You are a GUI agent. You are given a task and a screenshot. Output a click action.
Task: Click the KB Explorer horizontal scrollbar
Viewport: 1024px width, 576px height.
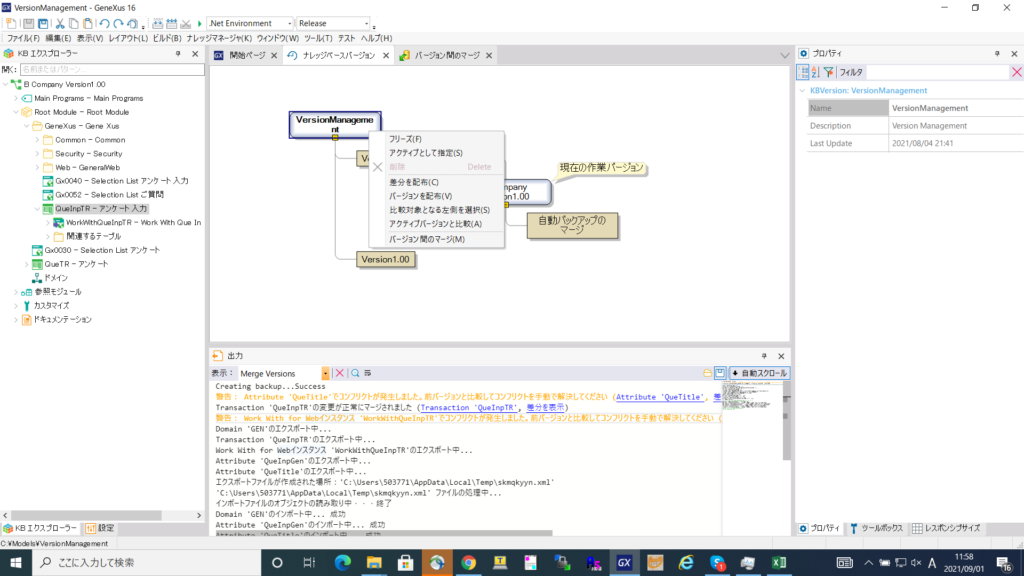(86, 515)
